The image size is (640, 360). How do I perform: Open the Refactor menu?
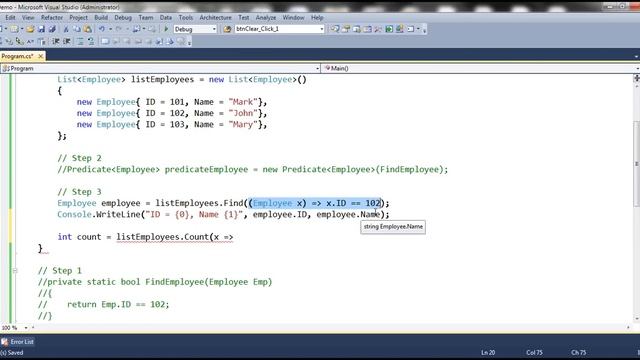(52, 18)
